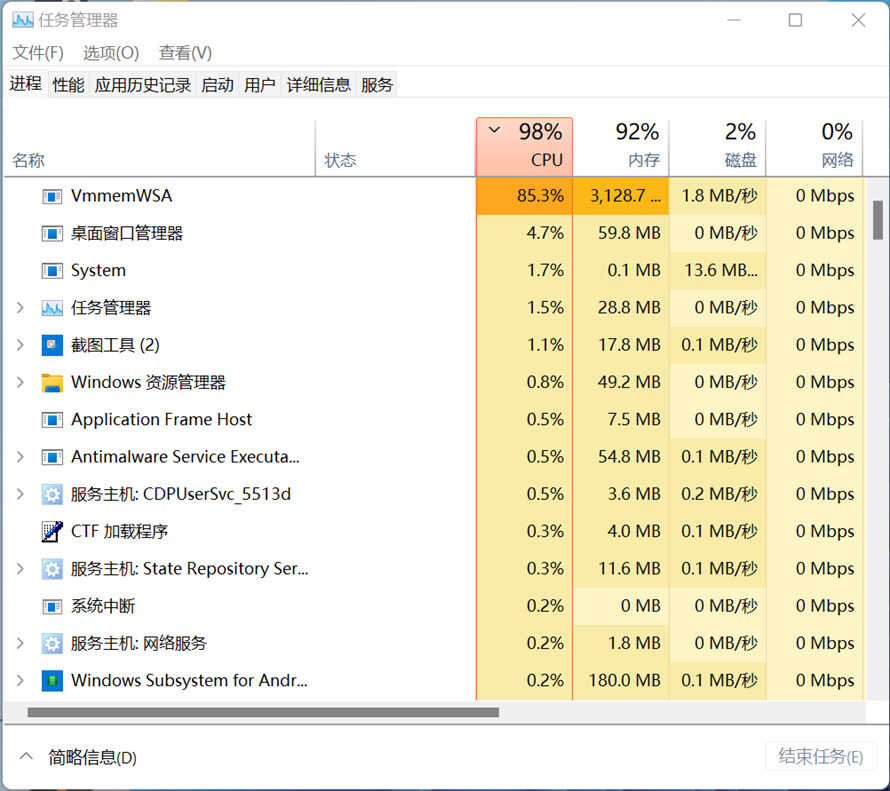Click the Antimalware Service Executable icon
Image resolution: width=890 pixels, height=791 pixels.
(52, 457)
